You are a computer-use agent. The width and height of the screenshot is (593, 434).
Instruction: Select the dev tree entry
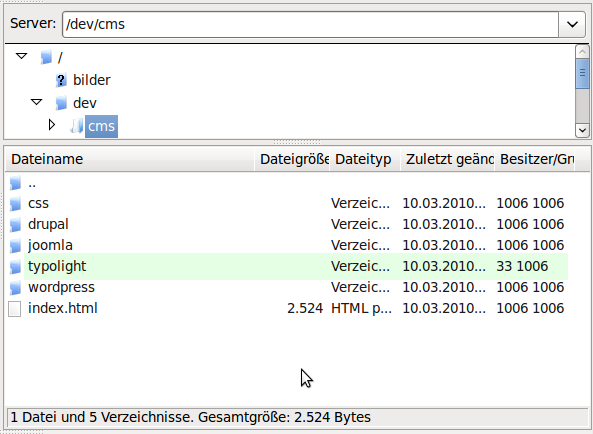pos(85,103)
